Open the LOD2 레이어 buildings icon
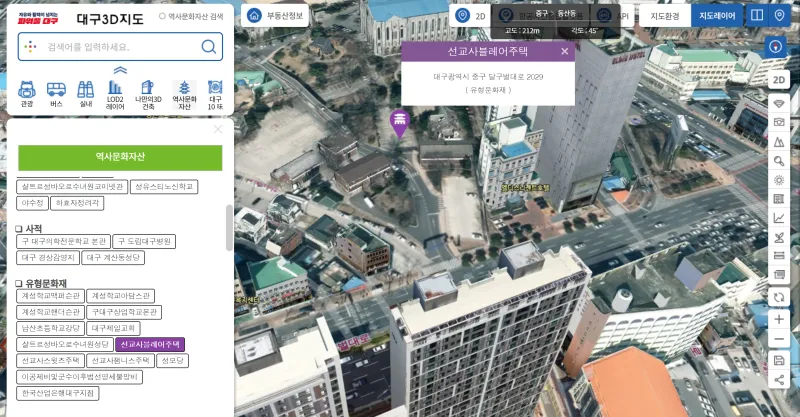This screenshot has height=417, width=800. [116, 89]
